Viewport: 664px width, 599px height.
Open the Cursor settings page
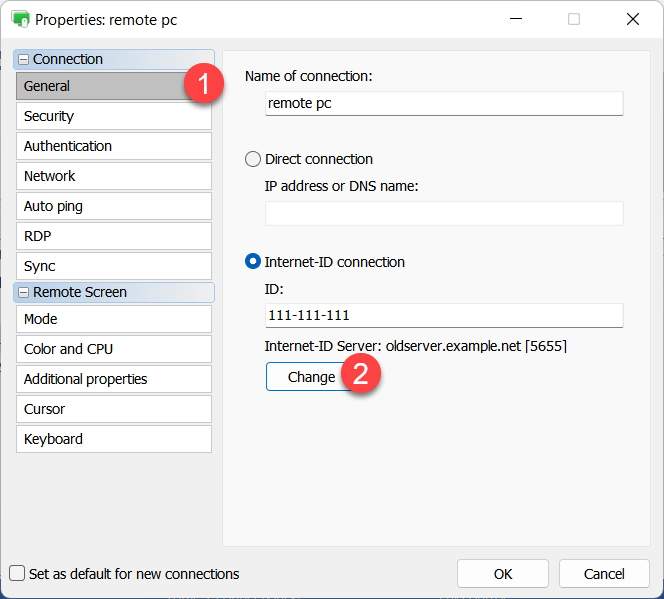click(x=113, y=409)
